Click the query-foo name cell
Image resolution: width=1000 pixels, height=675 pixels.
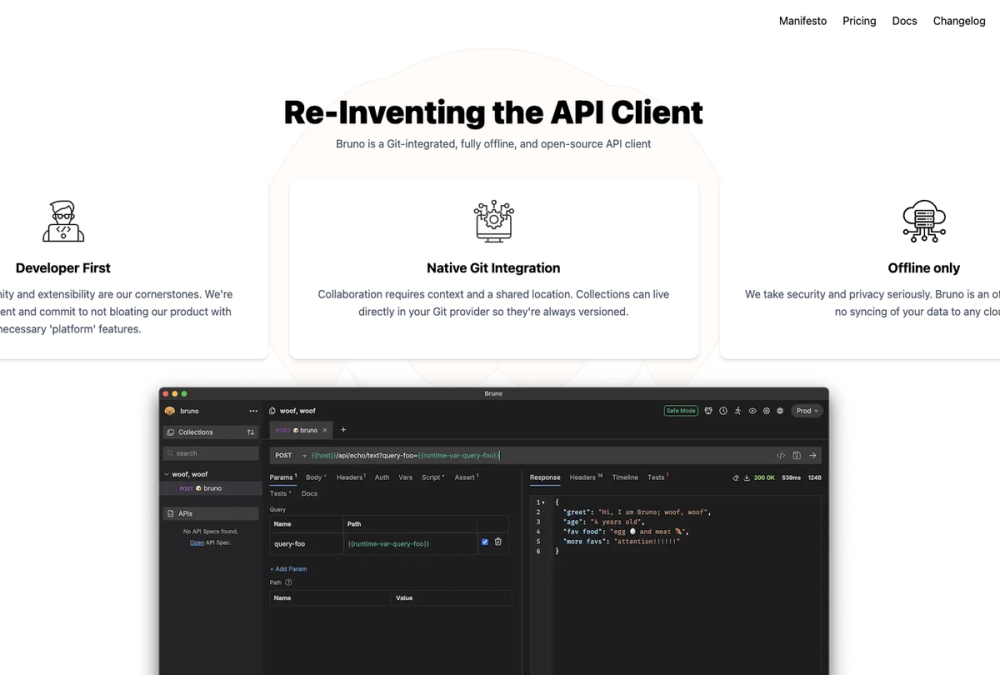coord(307,544)
